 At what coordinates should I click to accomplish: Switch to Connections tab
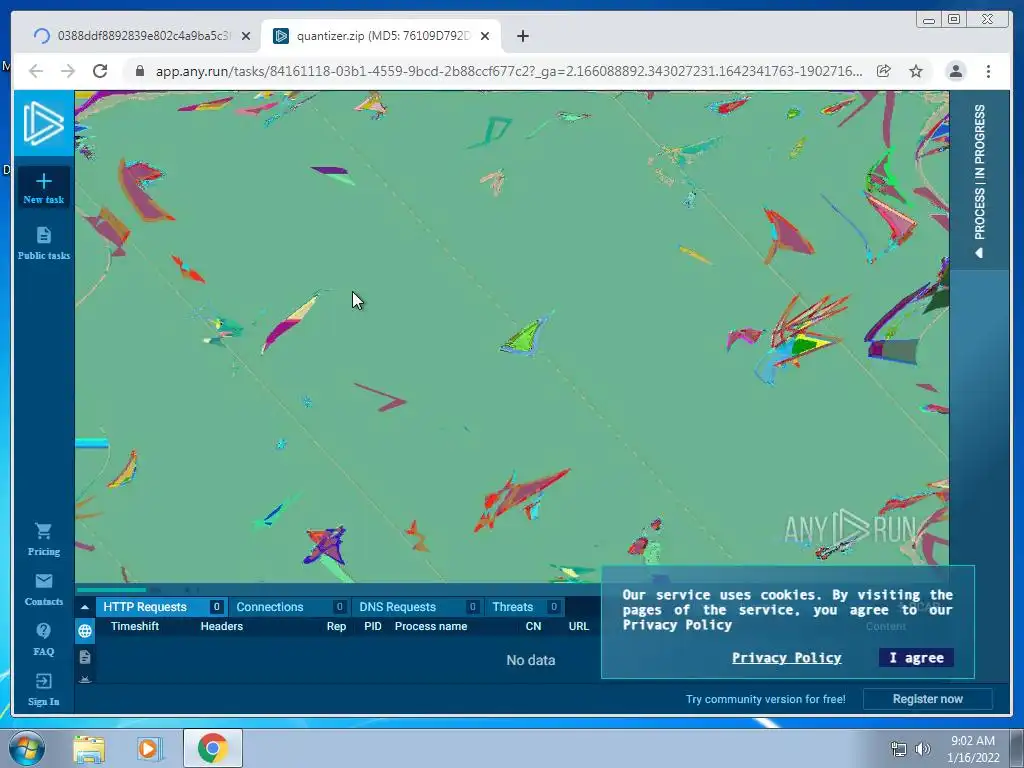click(289, 607)
